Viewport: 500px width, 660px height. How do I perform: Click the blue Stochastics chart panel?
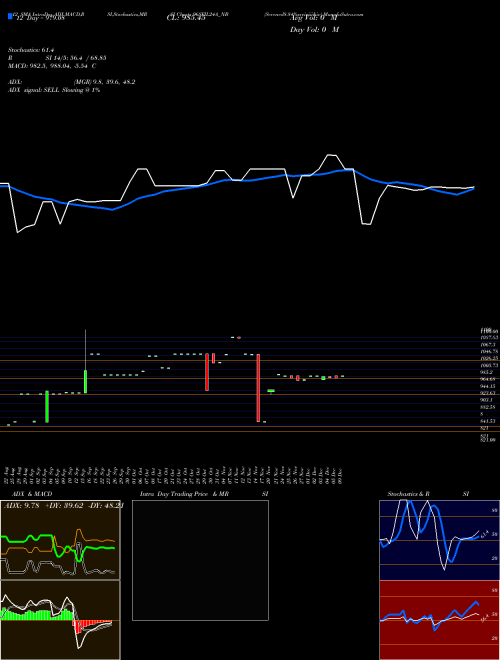(439, 540)
